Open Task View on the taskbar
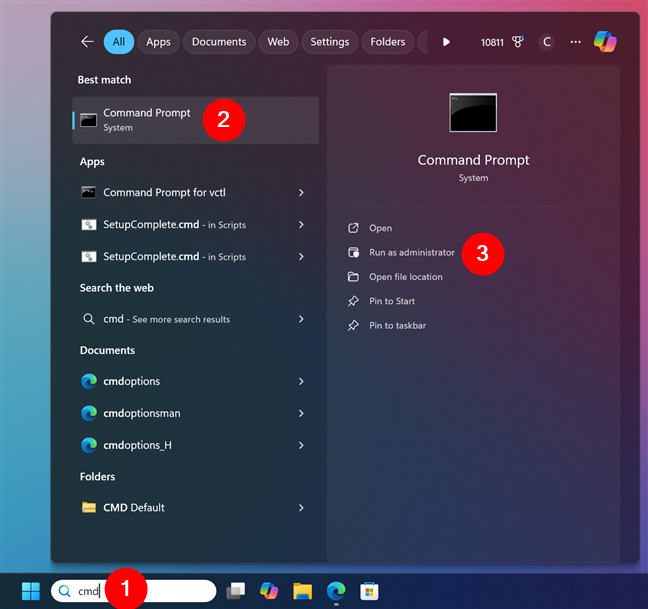Image resolution: width=648 pixels, height=609 pixels. (236, 591)
